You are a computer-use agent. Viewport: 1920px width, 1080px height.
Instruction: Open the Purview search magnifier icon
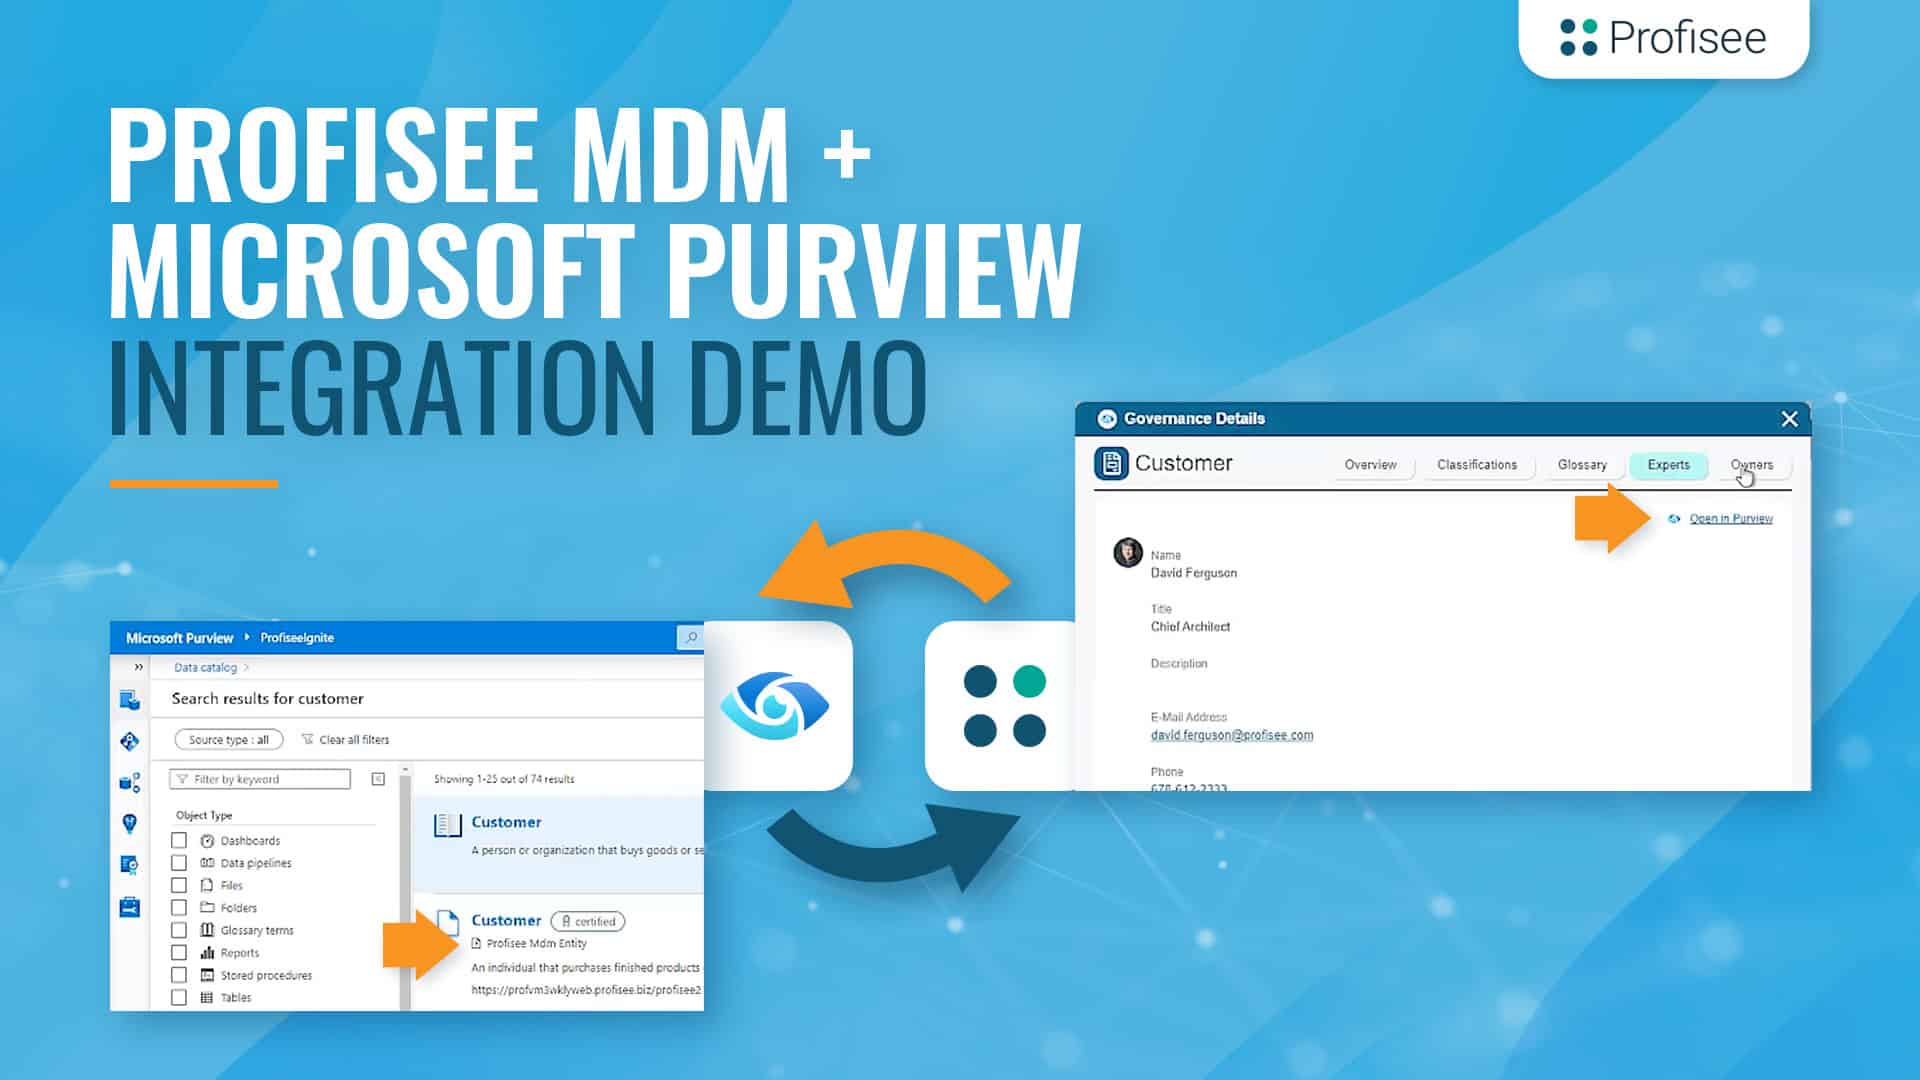click(690, 637)
